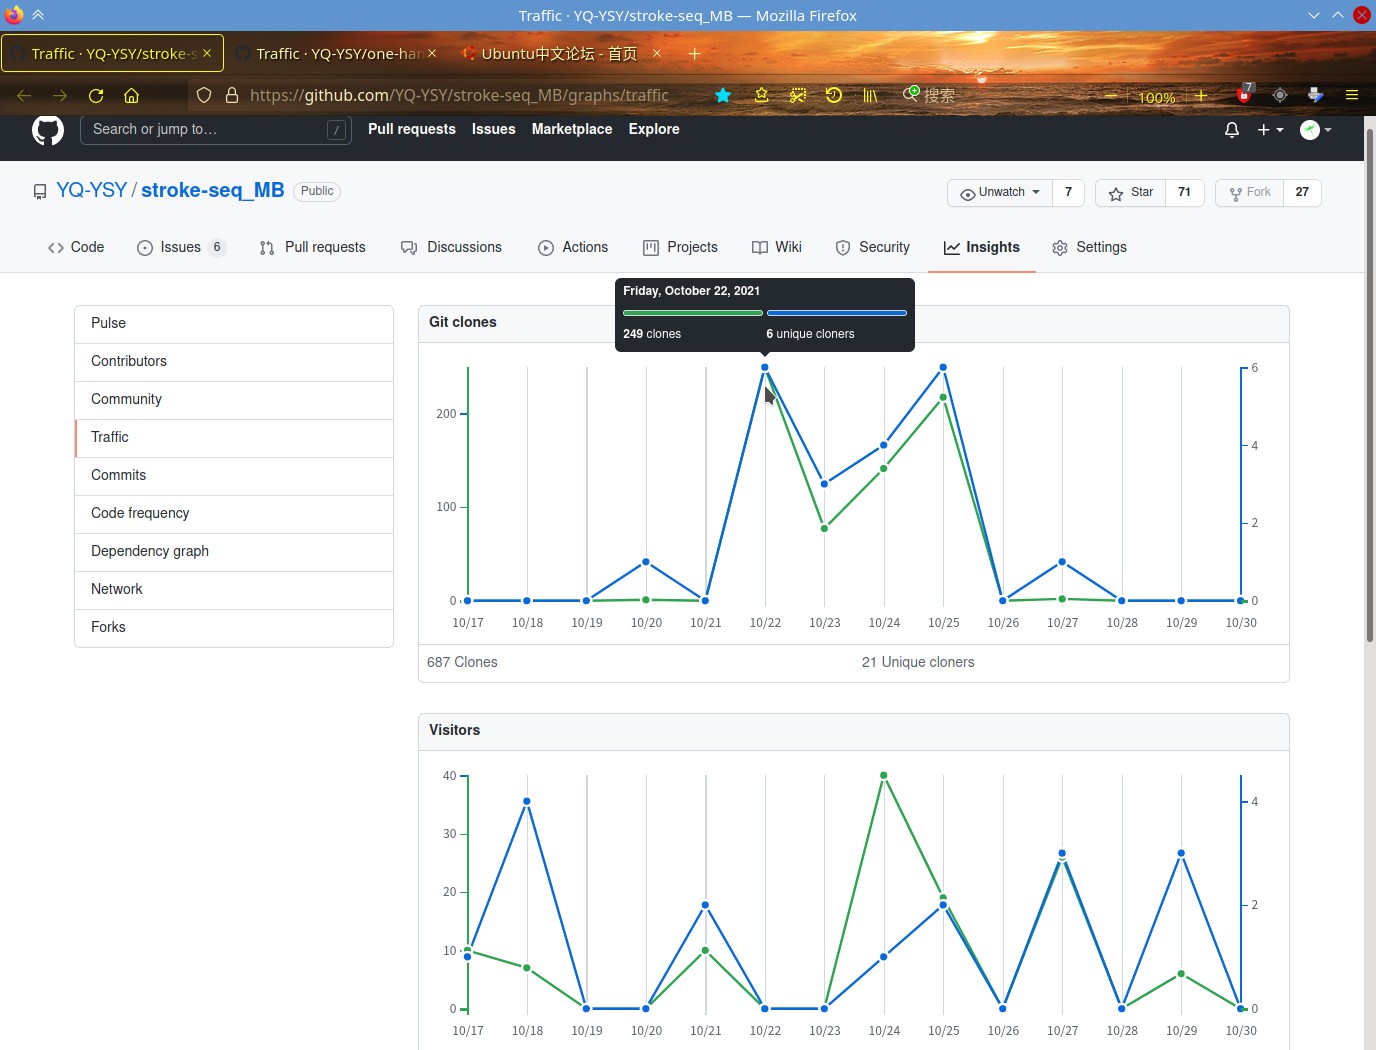Image resolution: width=1376 pixels, height=1050 pixels.
Task: Click the 10/24 visitors peak point
Action: [884, 775]
